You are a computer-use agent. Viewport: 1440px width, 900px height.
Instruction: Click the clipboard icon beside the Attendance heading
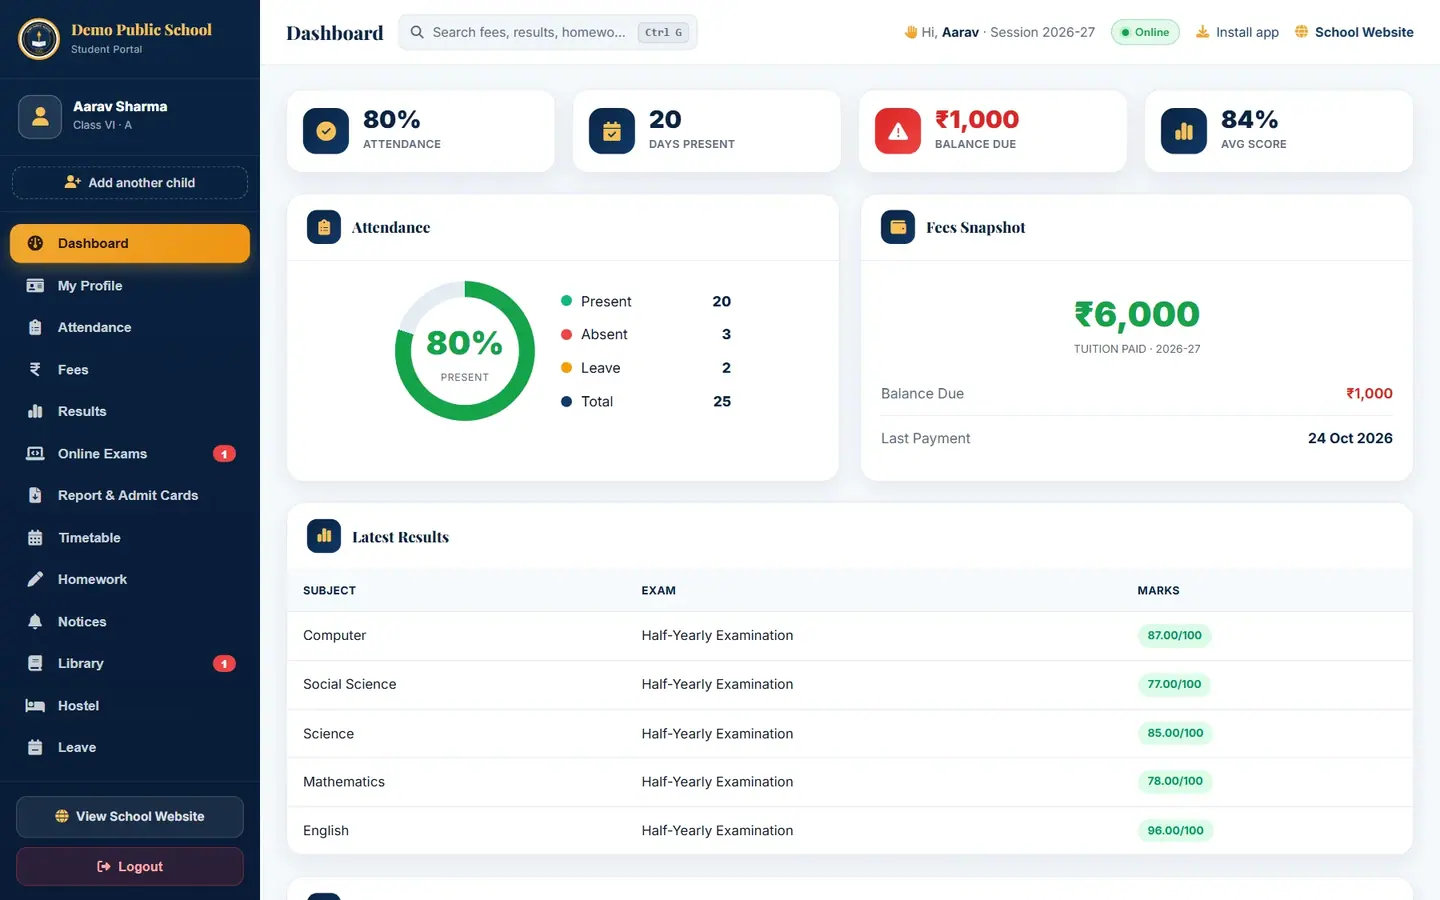pyautogui.click(x=324, y=228)
